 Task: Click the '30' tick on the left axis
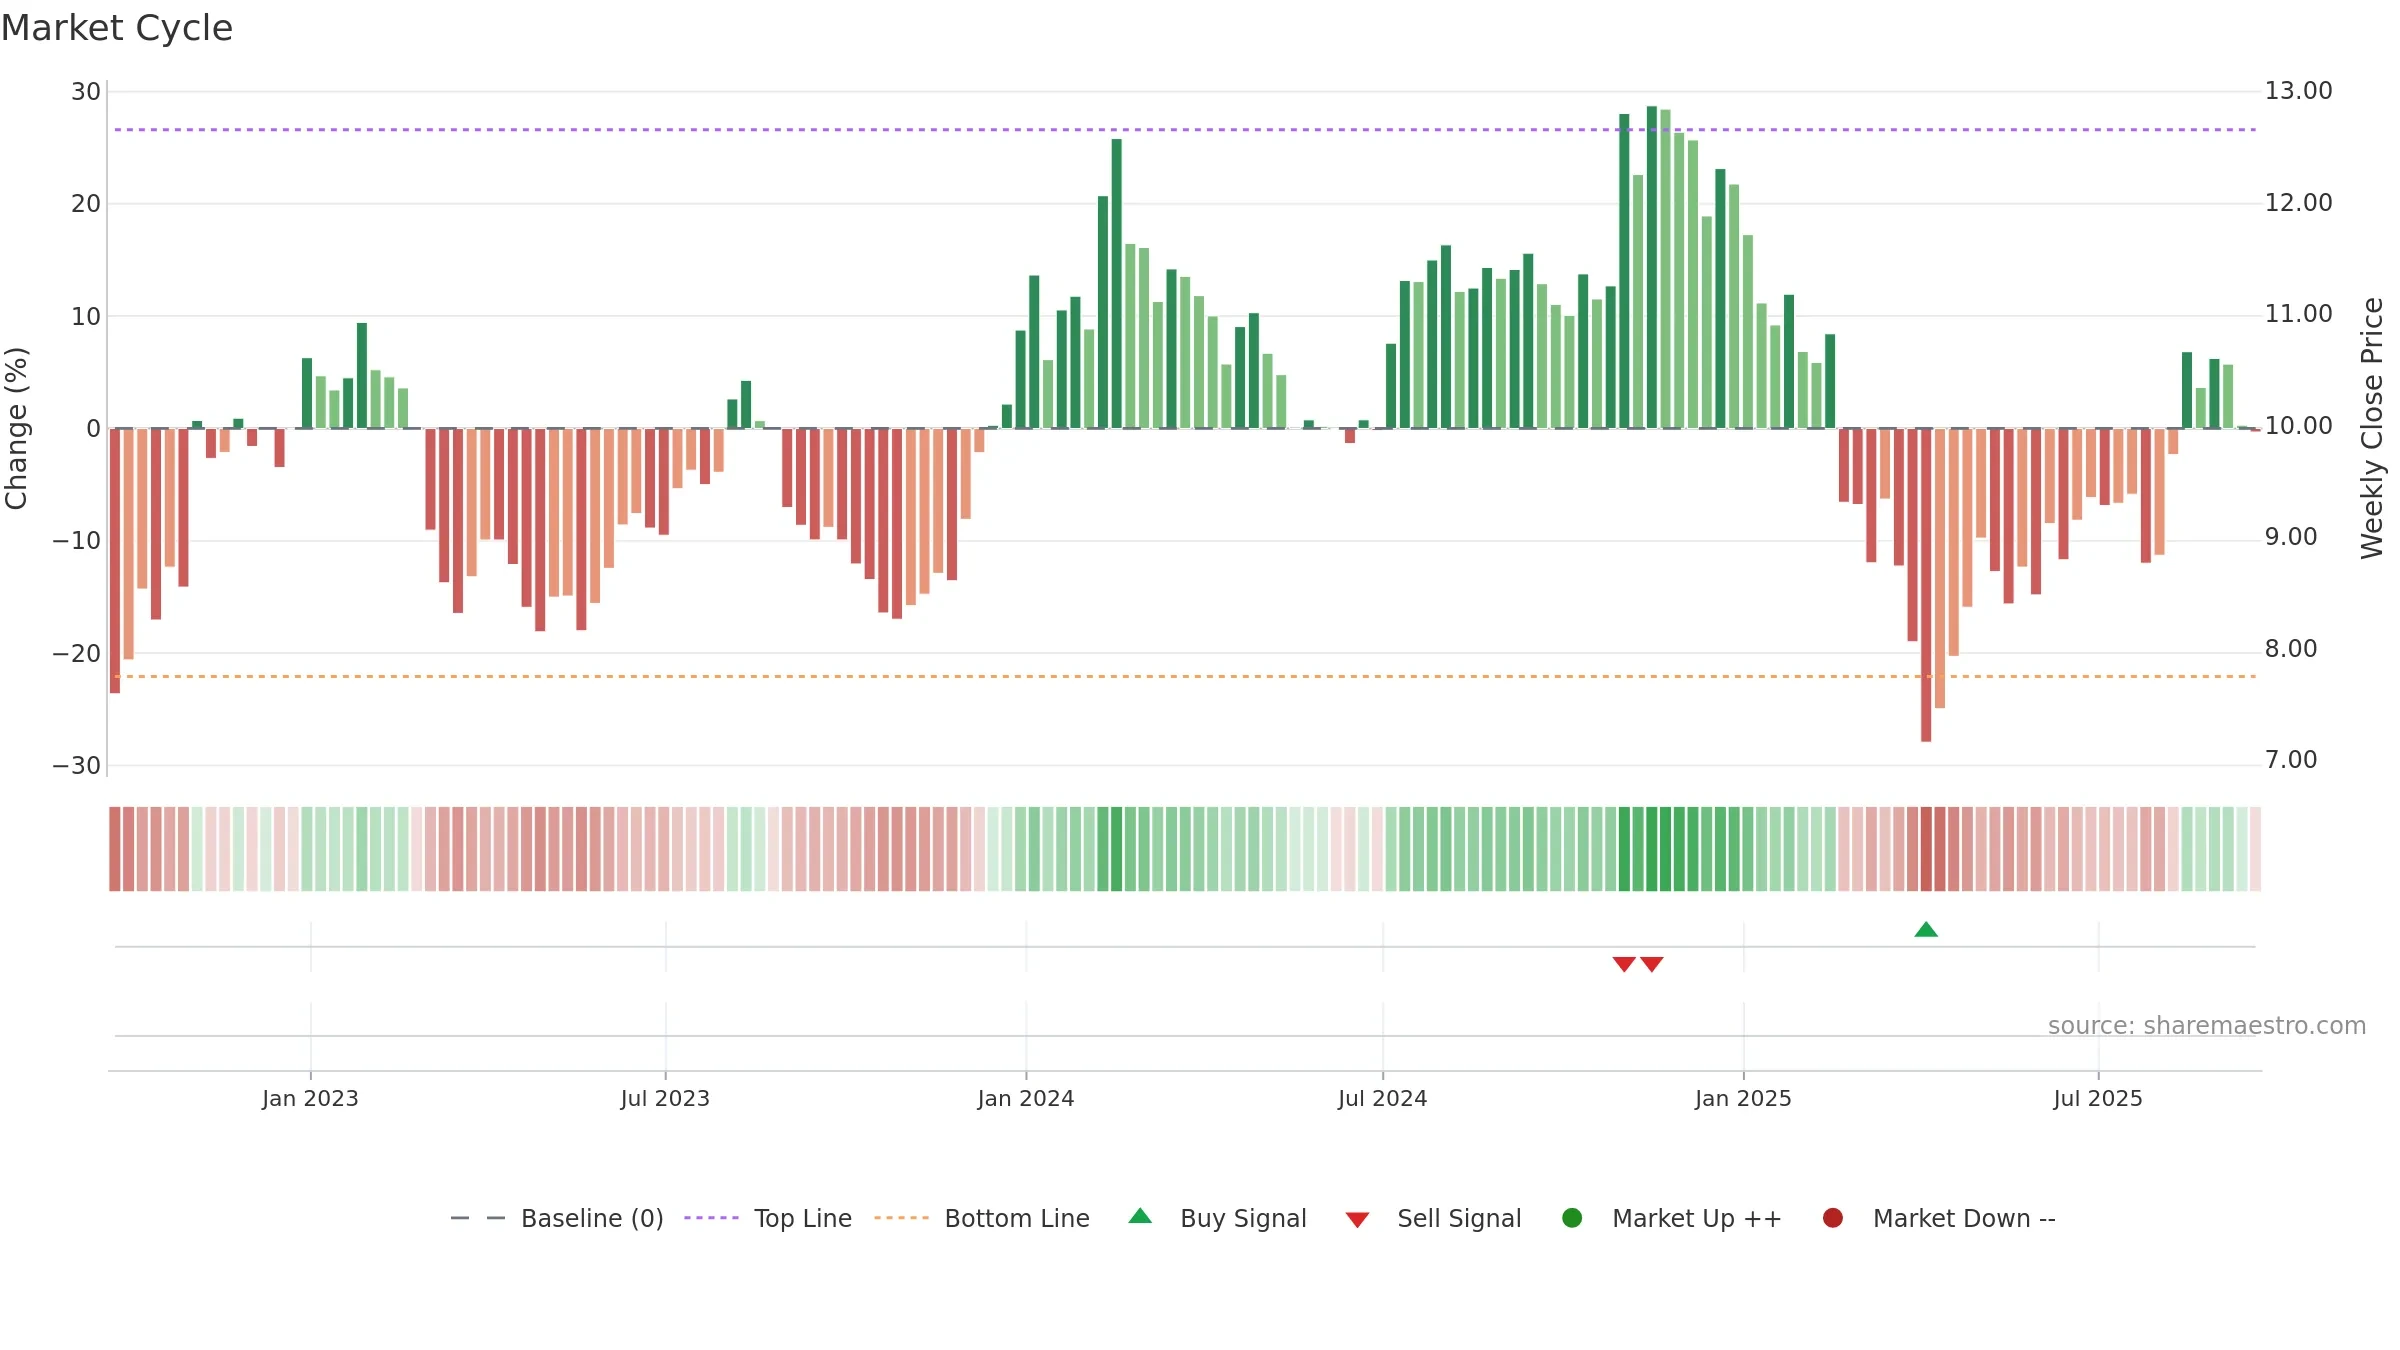pyautogui.click(x=86, y=92)
